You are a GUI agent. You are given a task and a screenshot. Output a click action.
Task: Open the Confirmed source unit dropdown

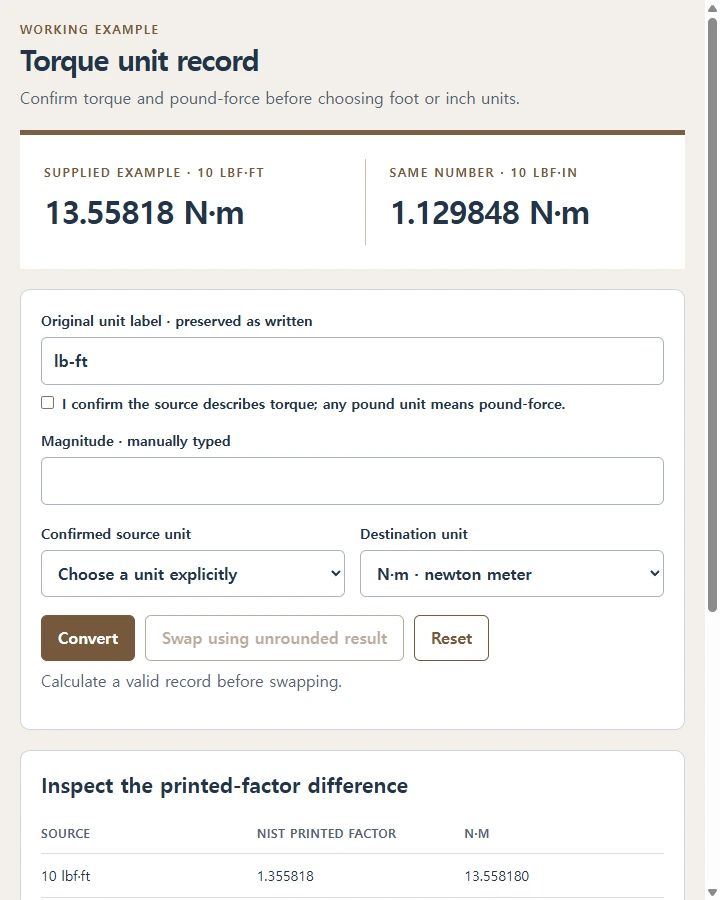point(193,573)
